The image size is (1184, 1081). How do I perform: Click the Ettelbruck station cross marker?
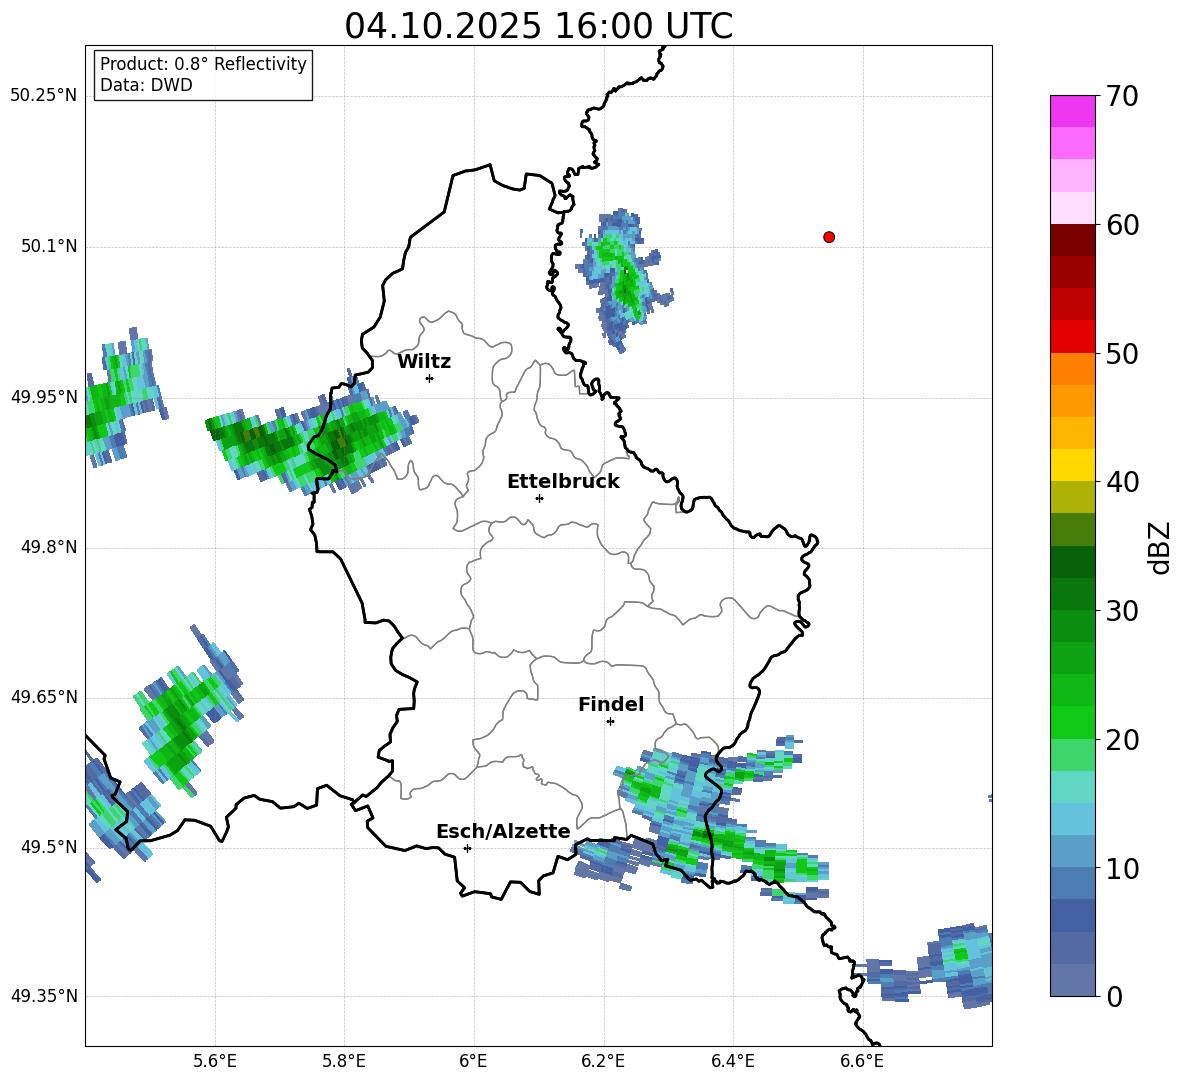539,498
